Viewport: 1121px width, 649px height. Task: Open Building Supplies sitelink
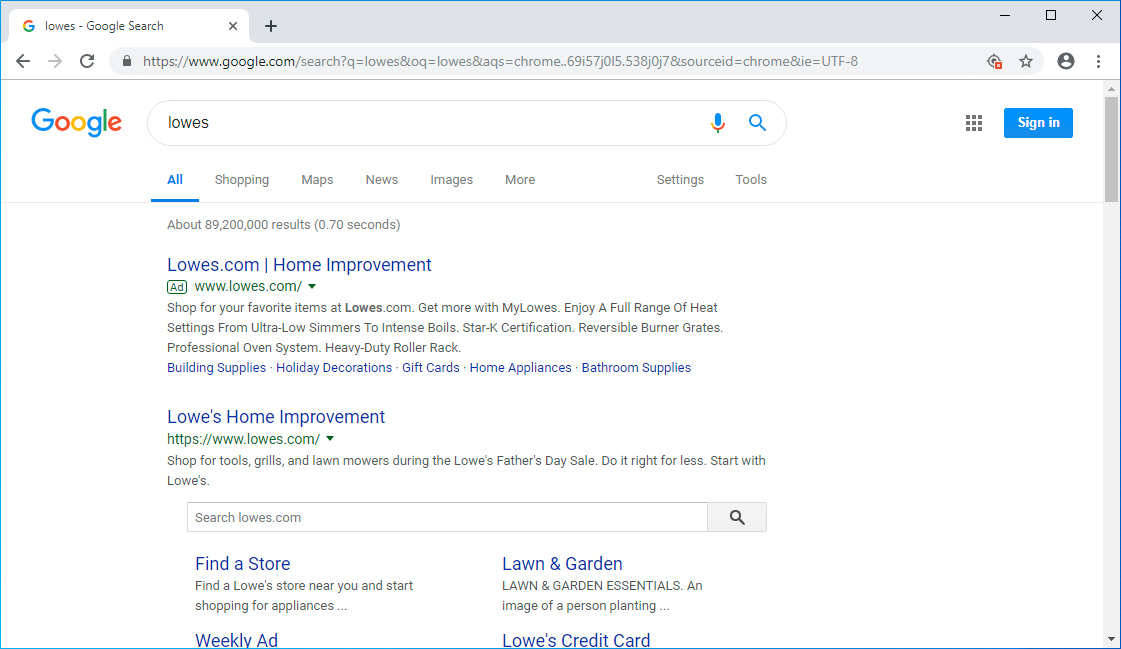click(x=216, y=368)
